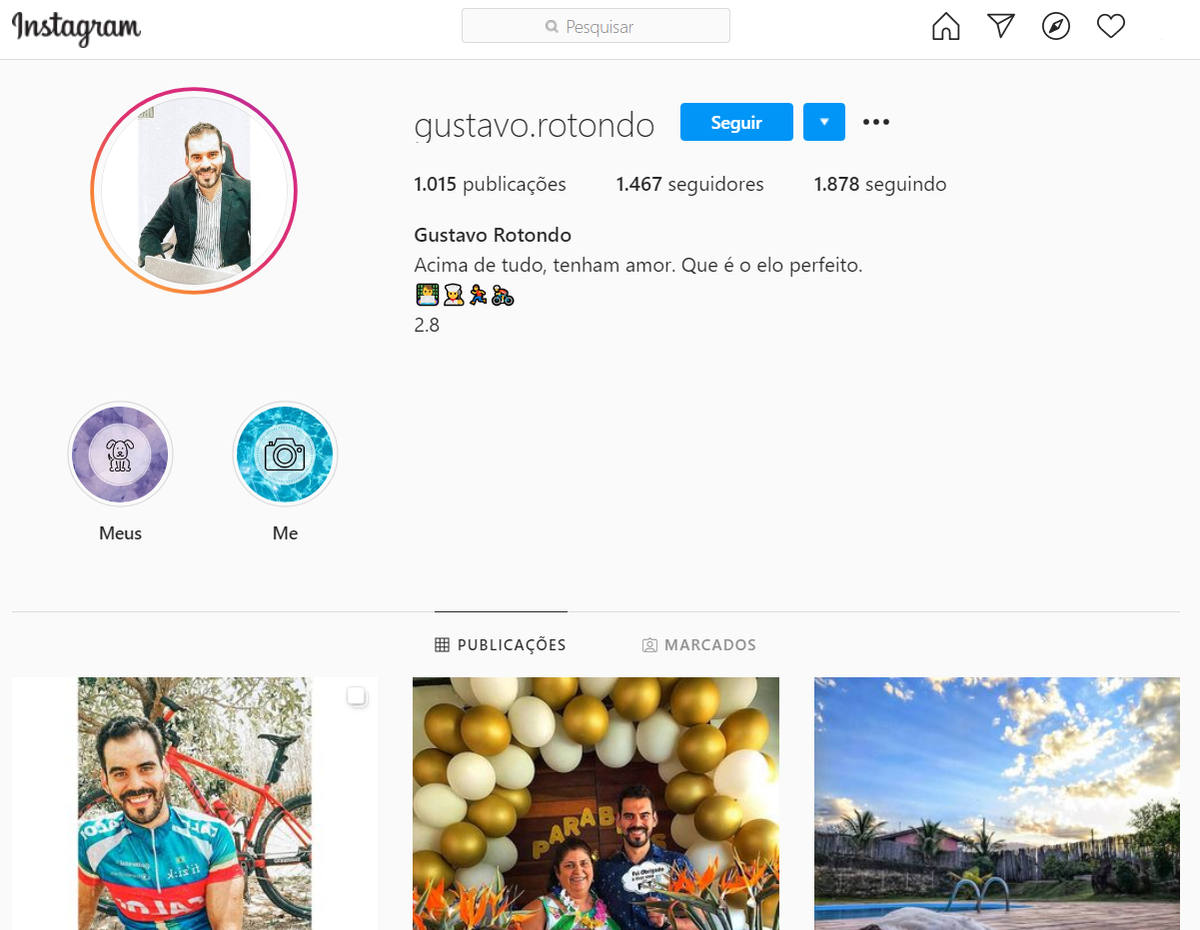
Task: Open the Explore compass icon
Action: click(x=1056, y=26)
